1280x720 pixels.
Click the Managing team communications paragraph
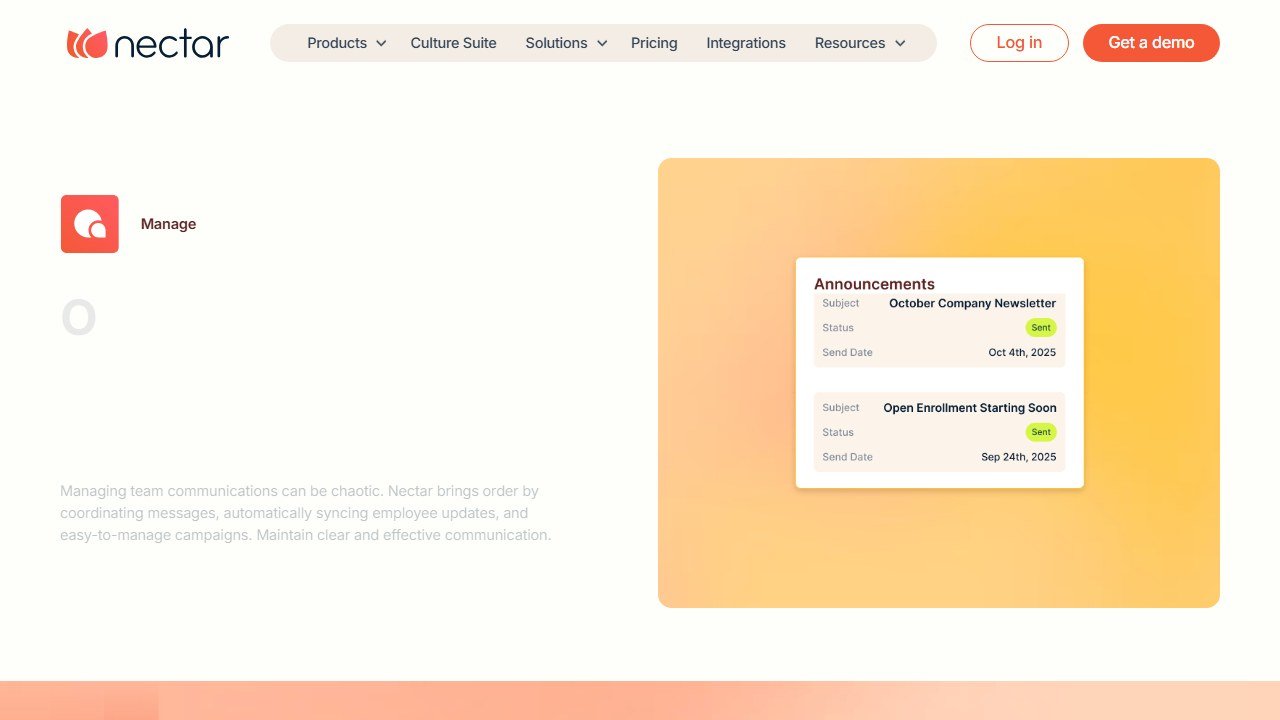tap(306, 513)
